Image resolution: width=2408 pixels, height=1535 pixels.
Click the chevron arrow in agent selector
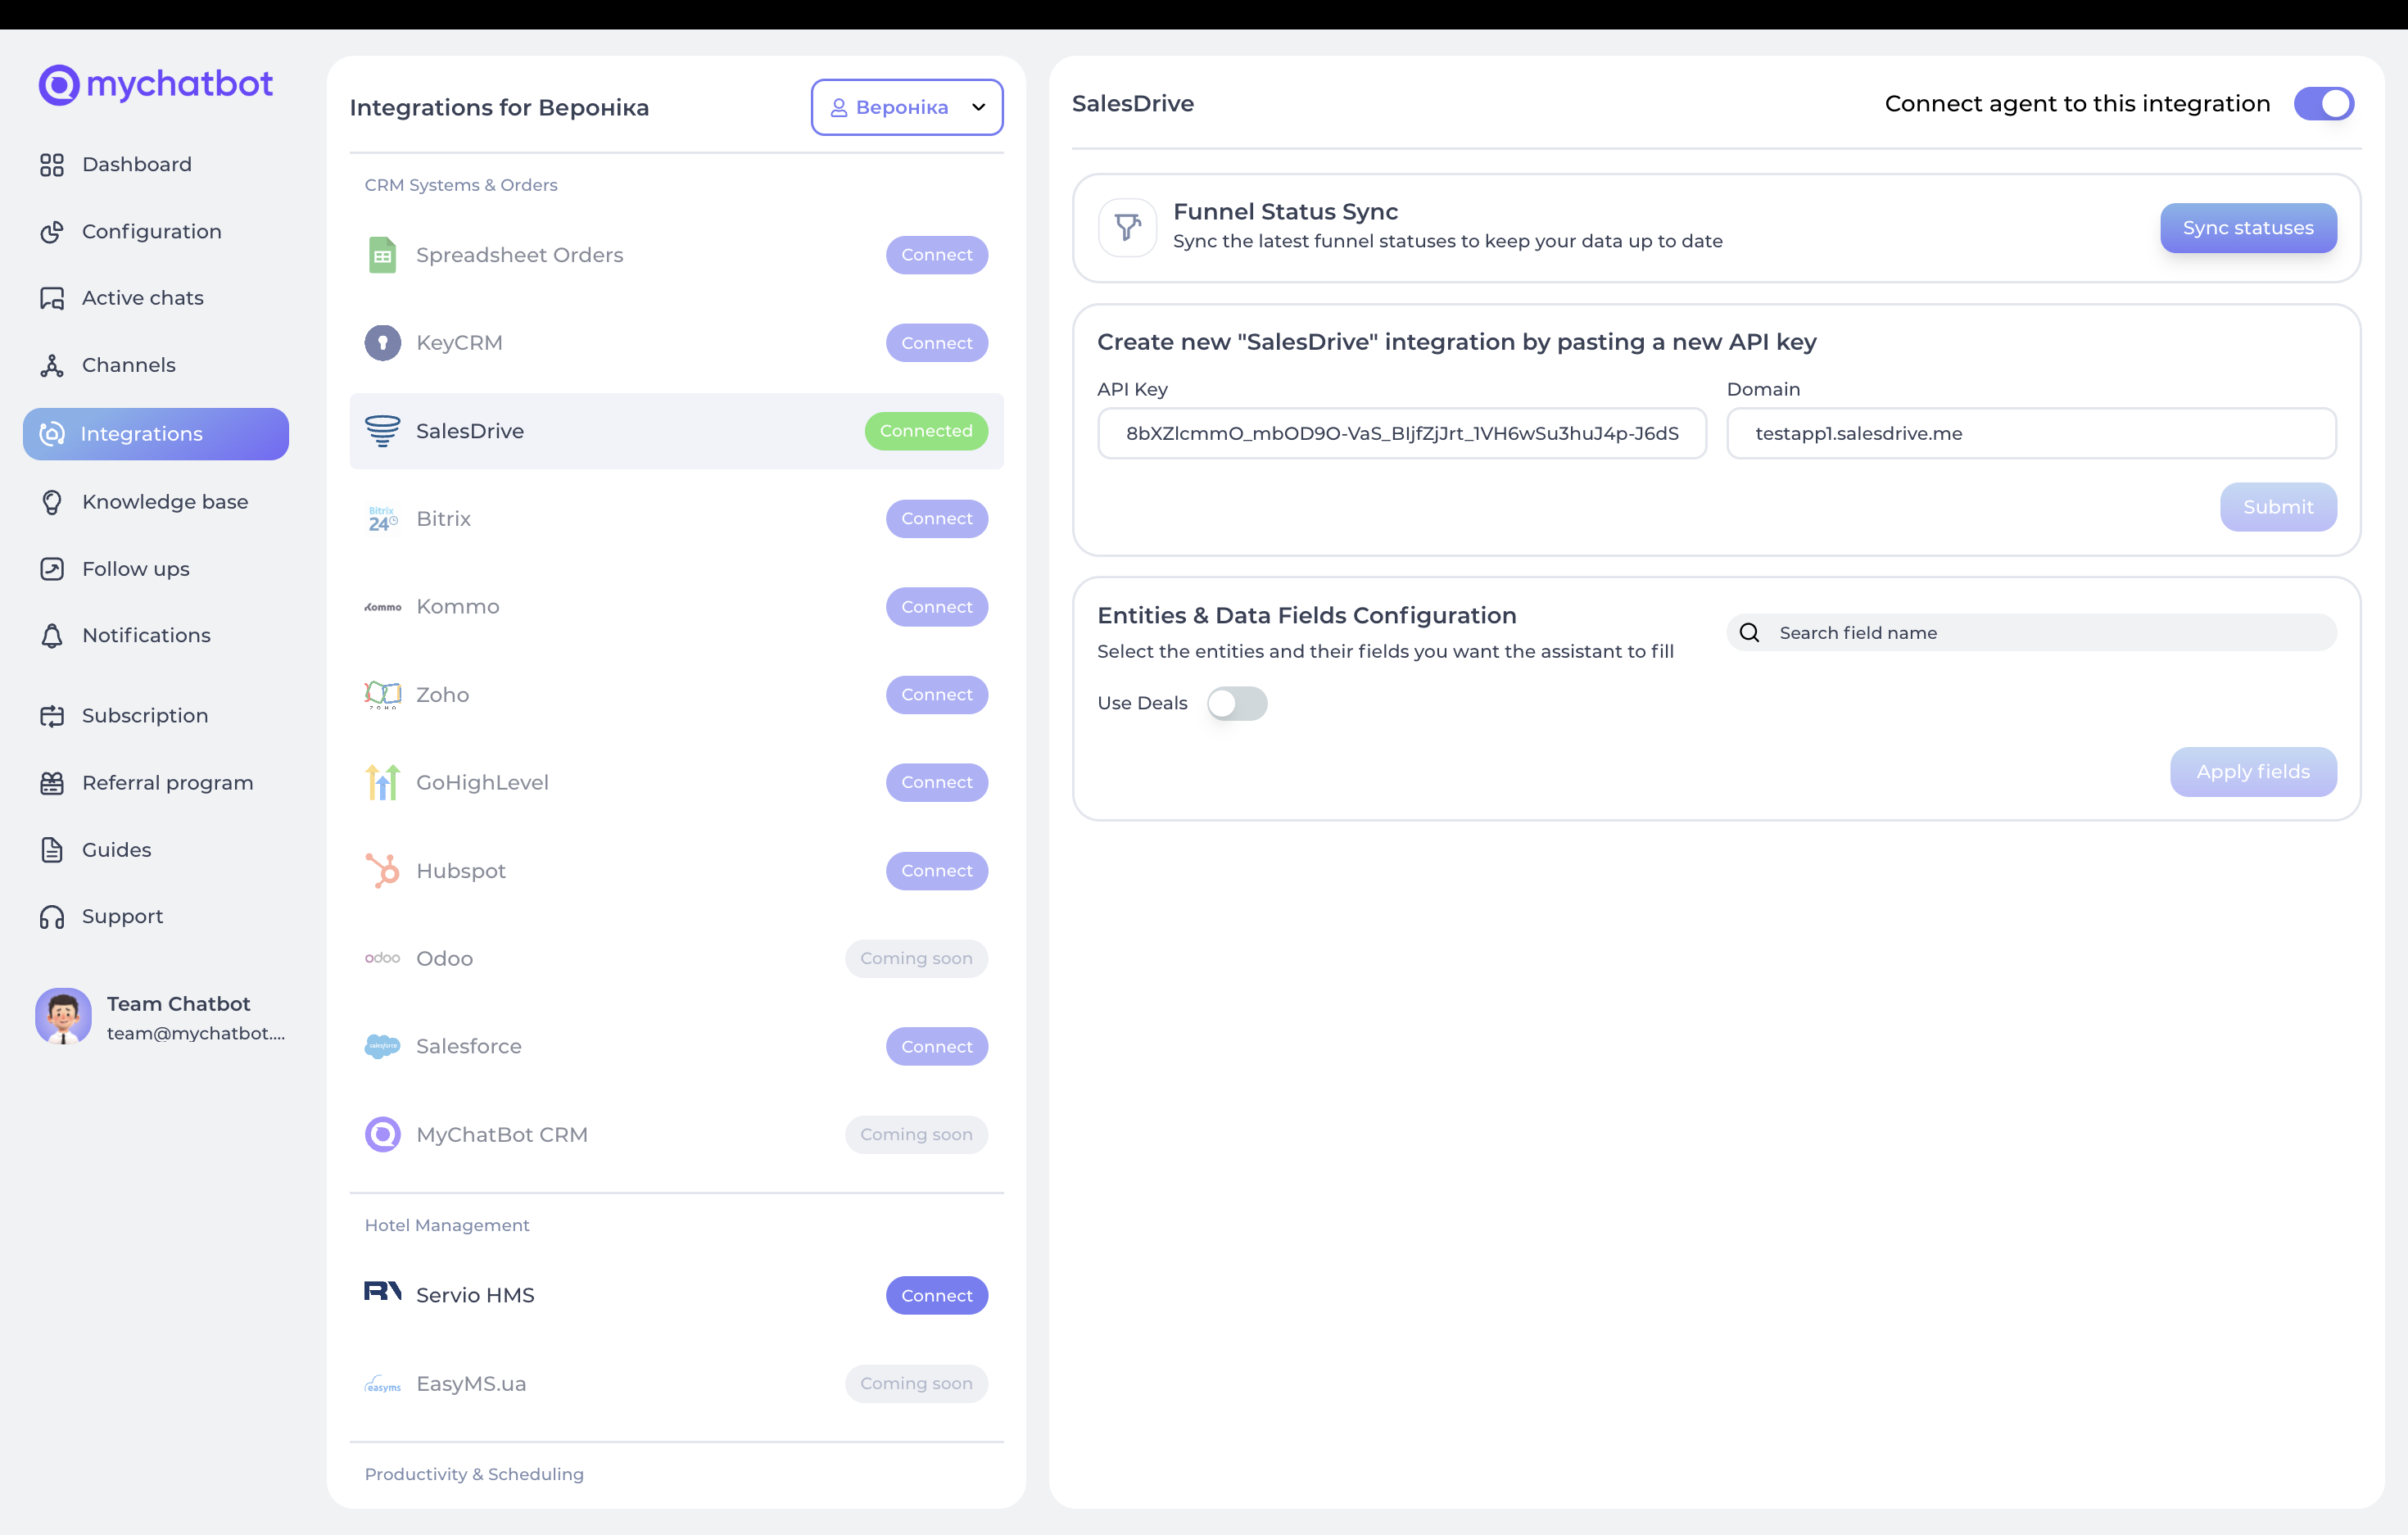click(x=978, y=107)
